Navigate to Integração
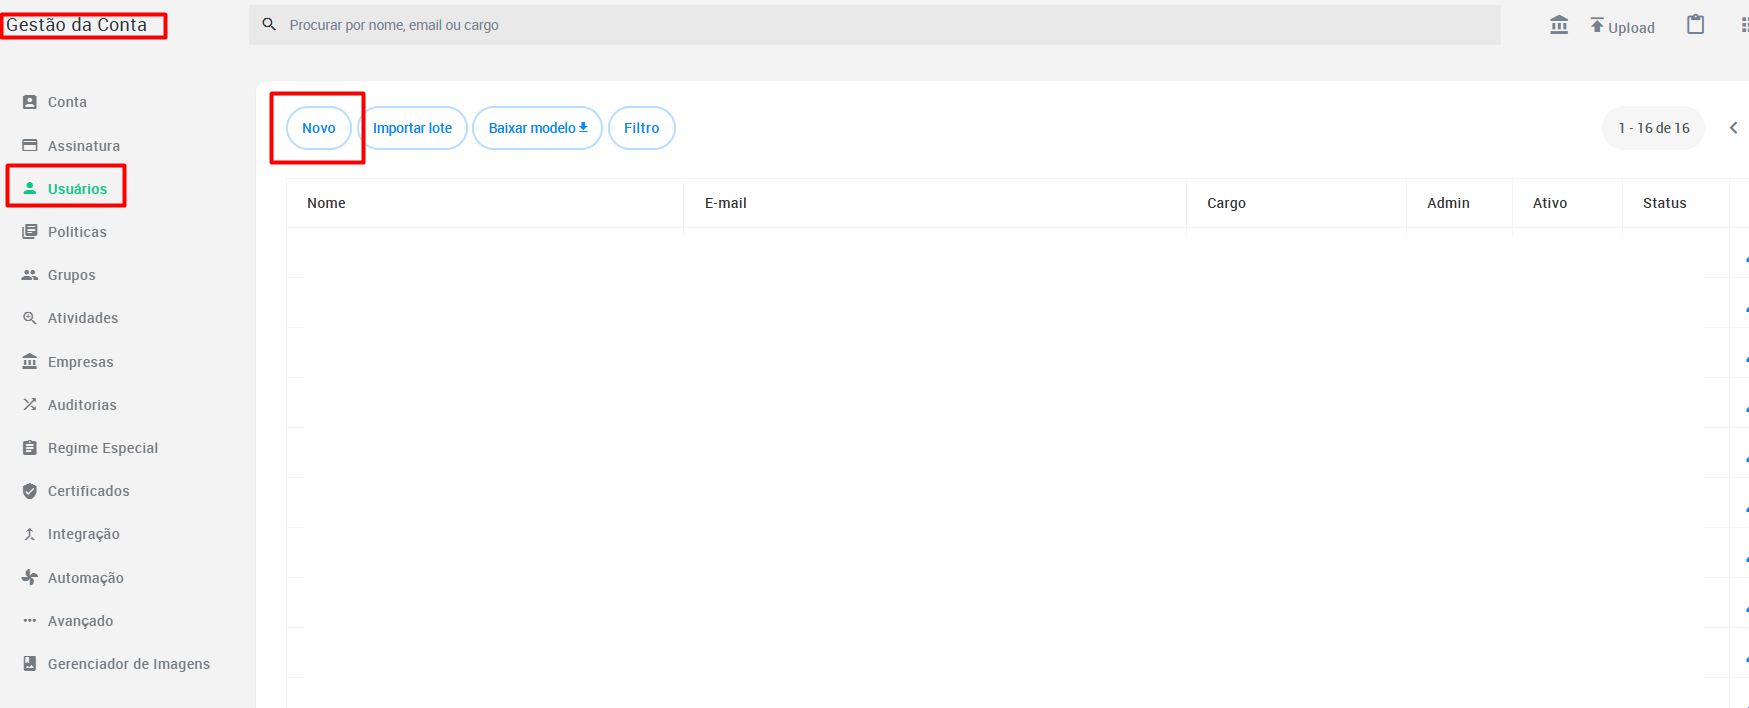The image size is (1749, 708). tap(84, 534)
